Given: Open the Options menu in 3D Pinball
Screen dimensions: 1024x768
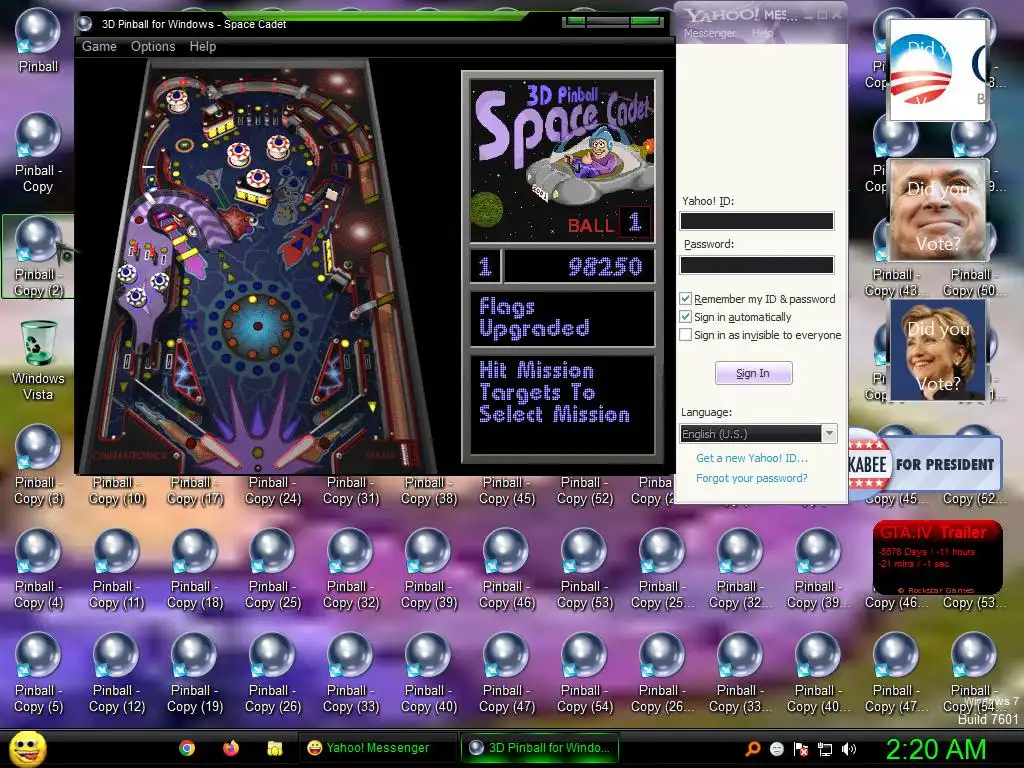Looking at the screenshot, I should click(x=153, y=46).
